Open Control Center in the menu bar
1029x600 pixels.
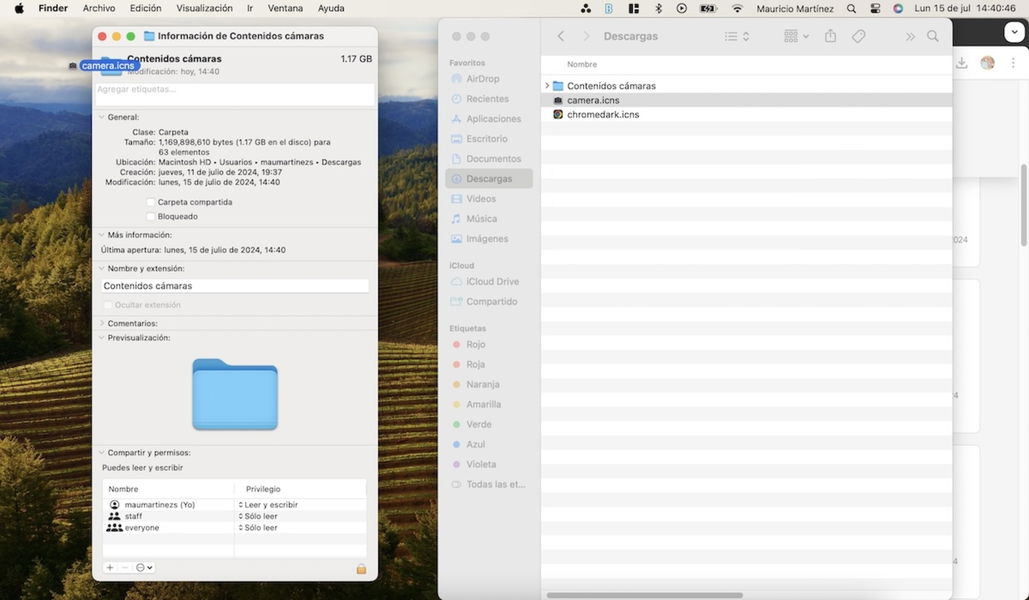coord(875,8)
